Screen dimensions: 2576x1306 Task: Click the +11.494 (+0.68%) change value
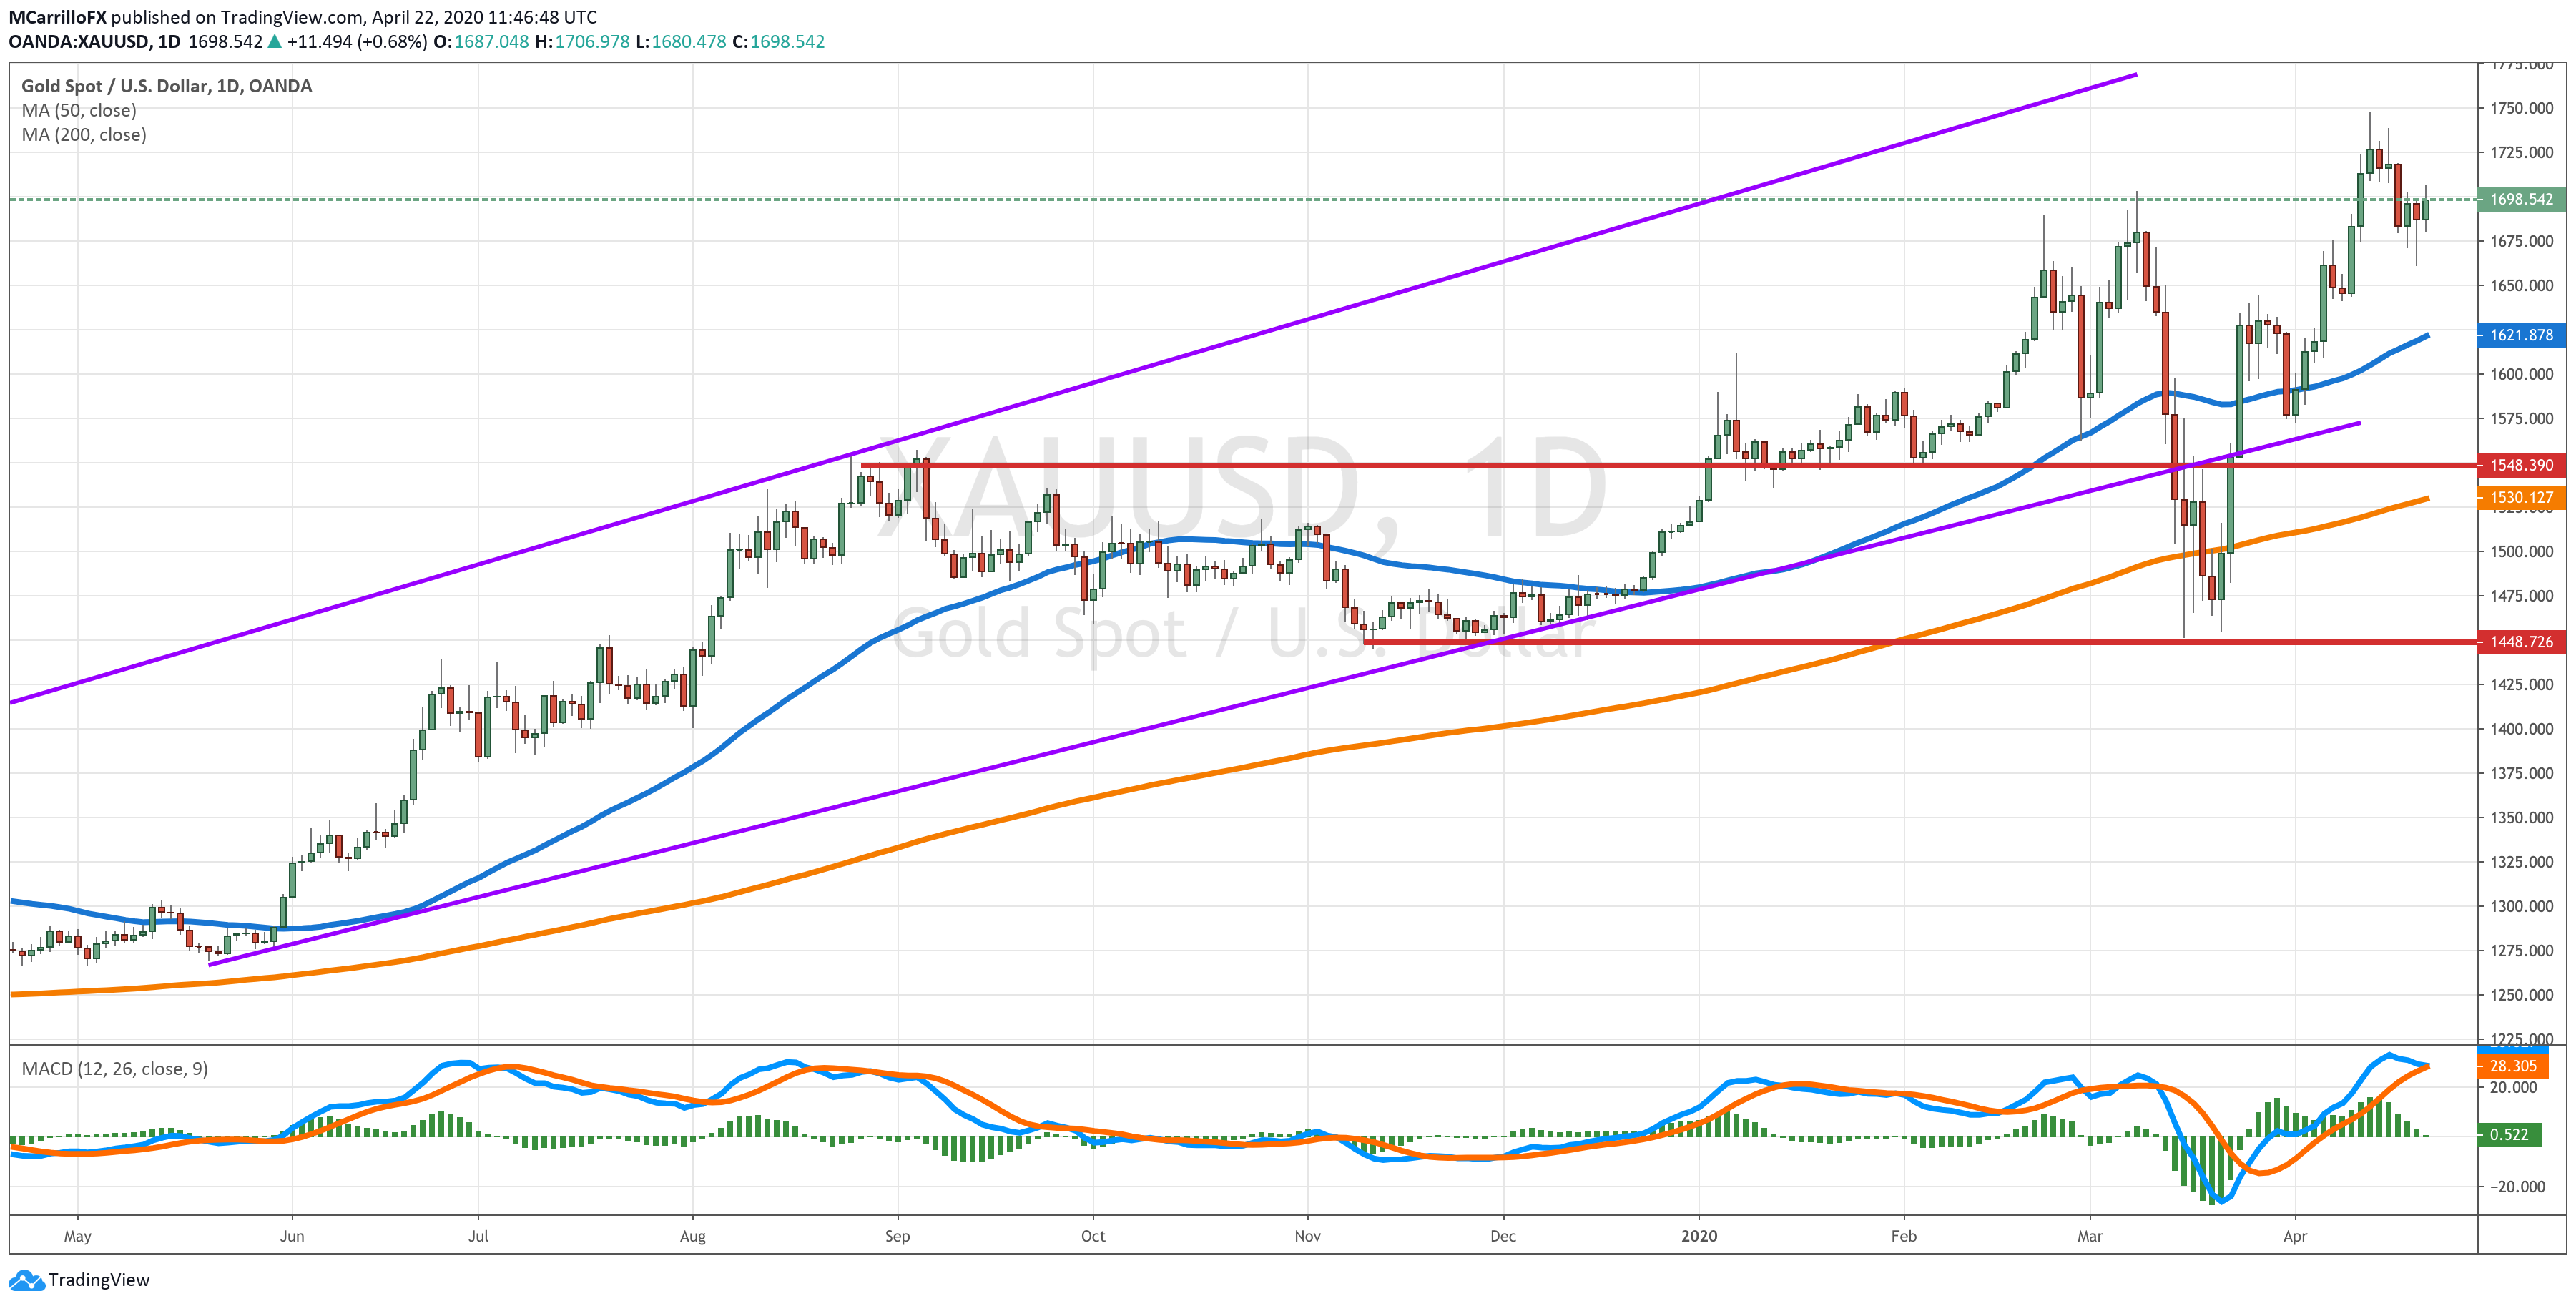pyautogui.click(x=357, y=42)
